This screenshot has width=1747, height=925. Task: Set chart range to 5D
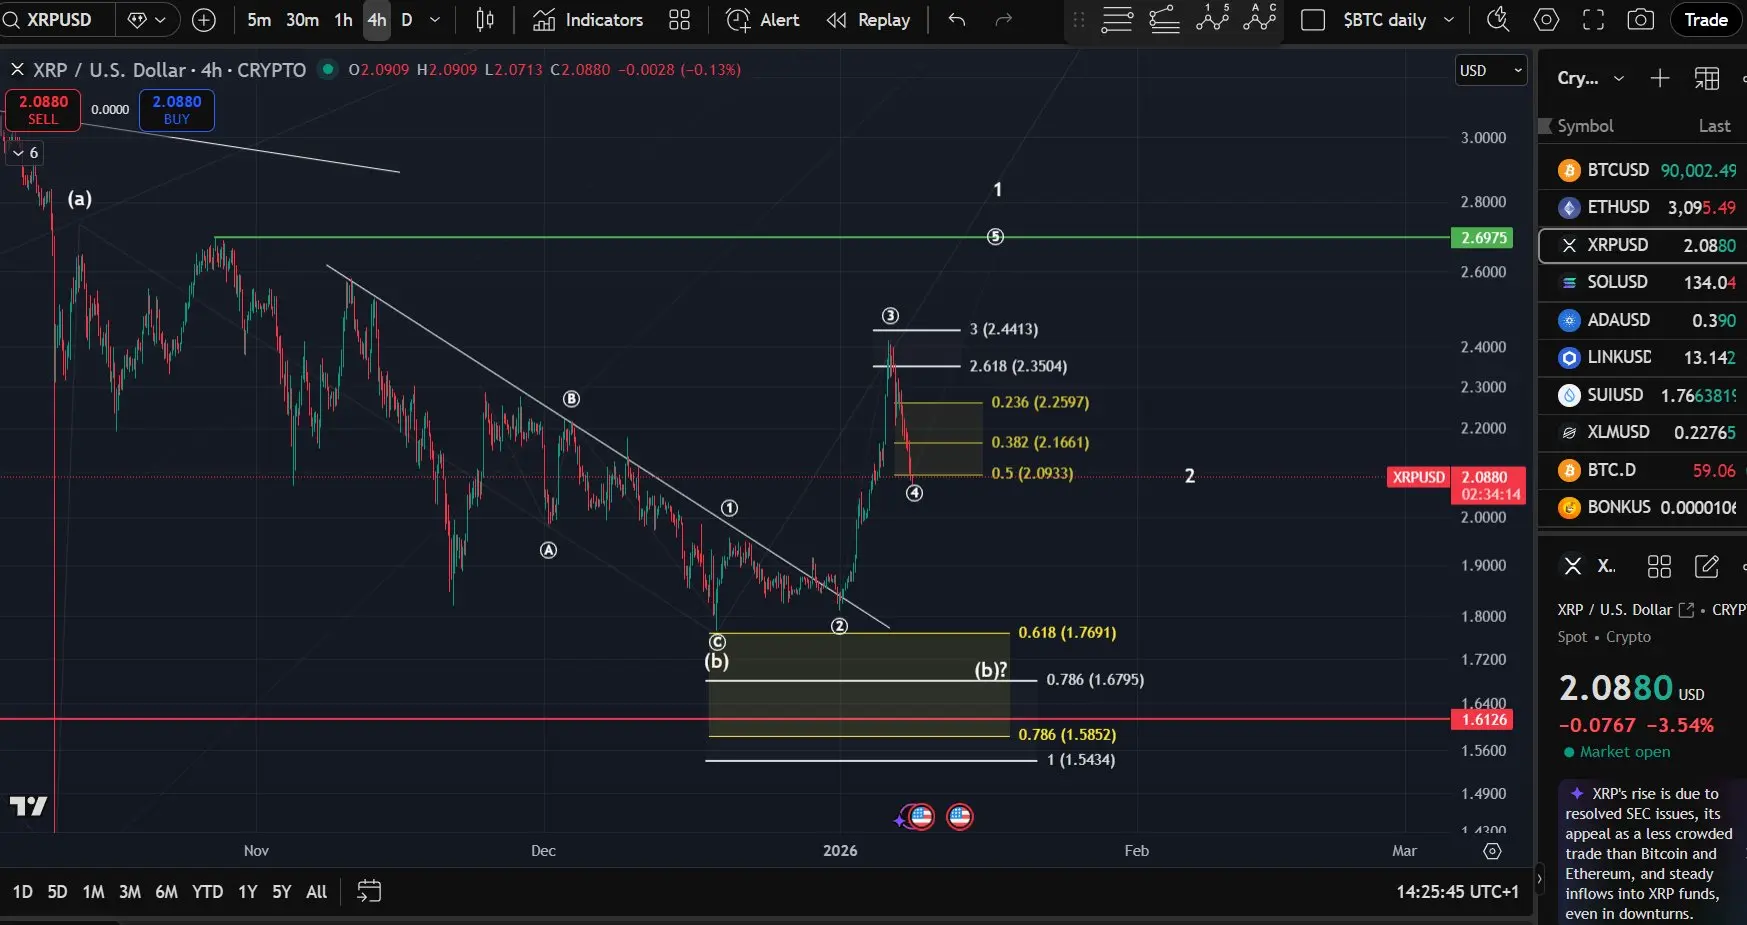(58, 892)
